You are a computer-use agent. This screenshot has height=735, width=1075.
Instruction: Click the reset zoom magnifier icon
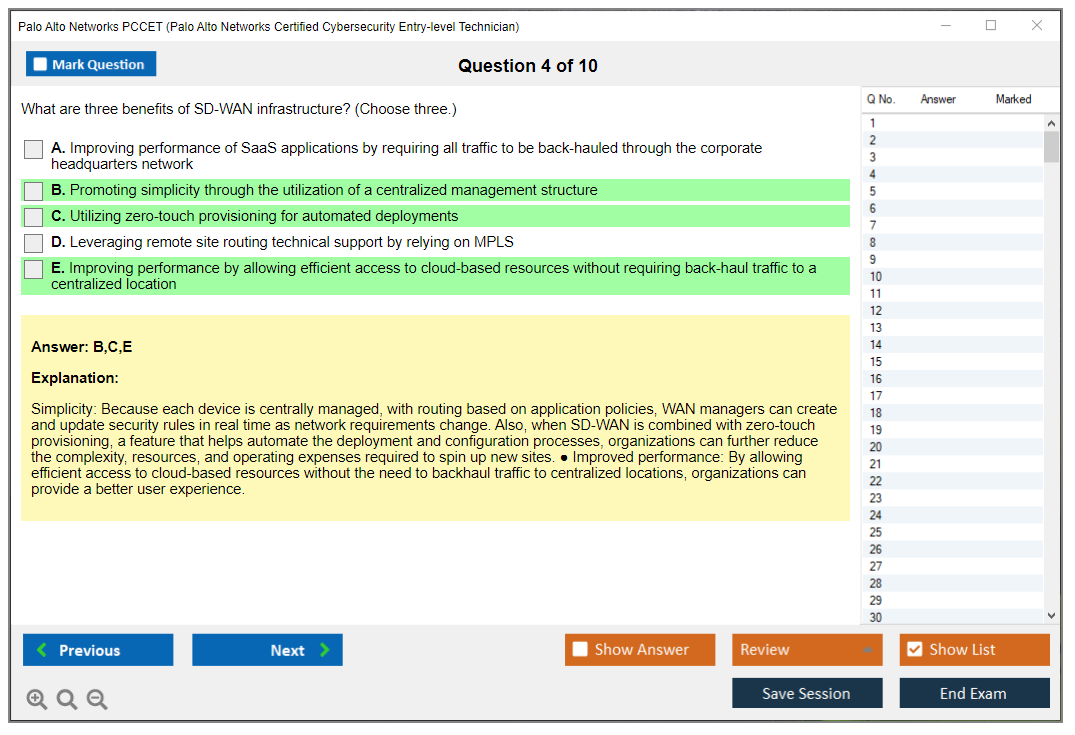click(67, 700)
